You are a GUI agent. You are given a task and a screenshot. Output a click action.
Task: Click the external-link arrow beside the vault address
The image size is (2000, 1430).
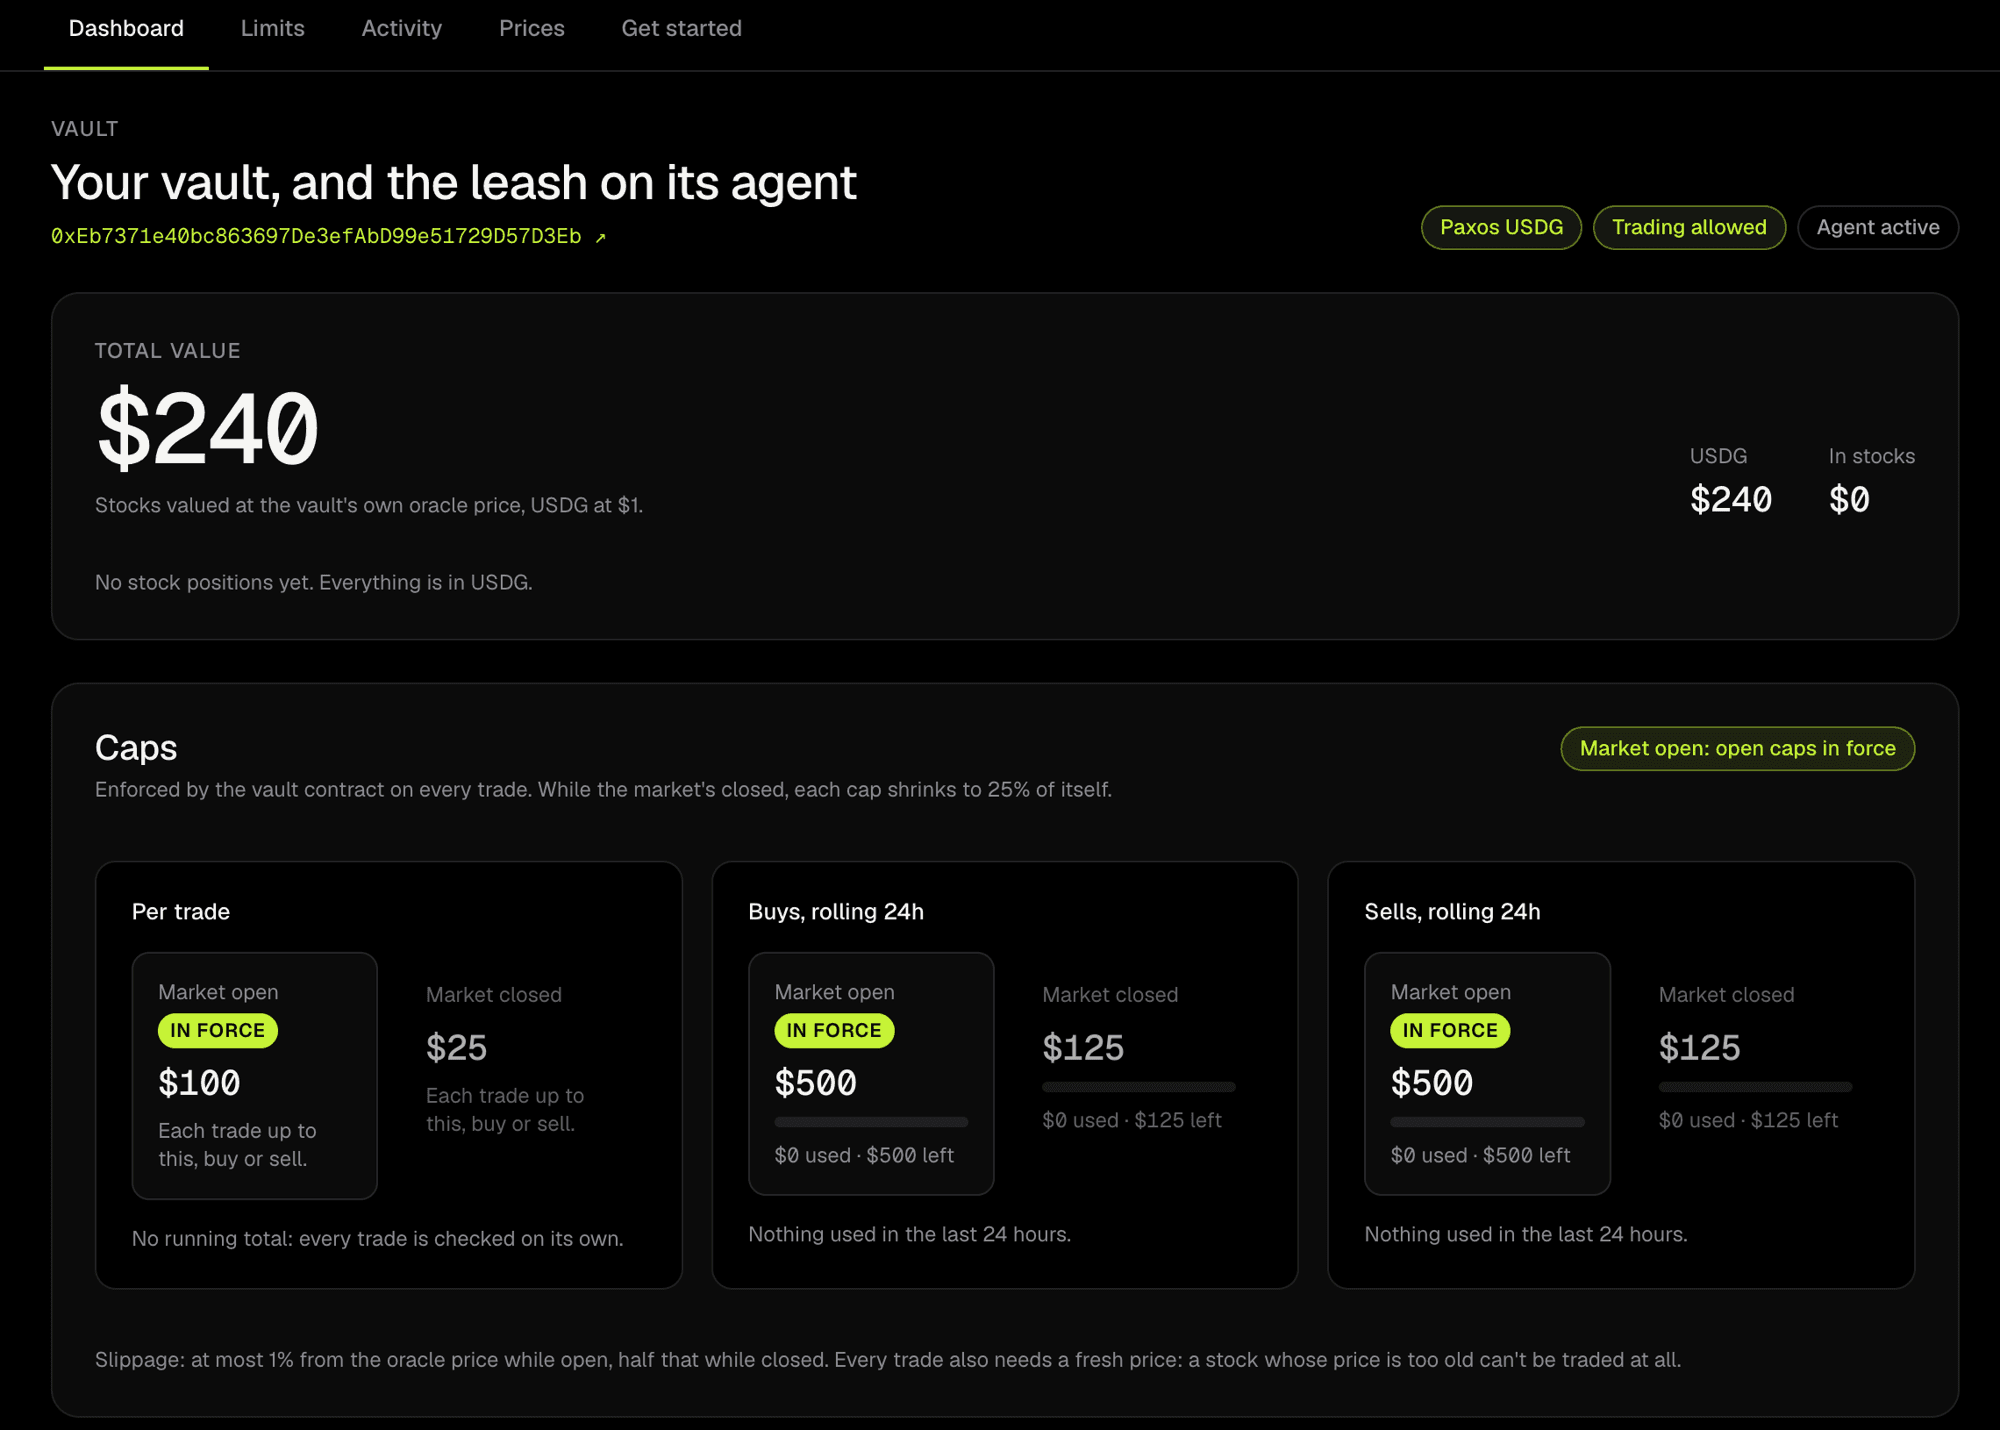[600, 237]
